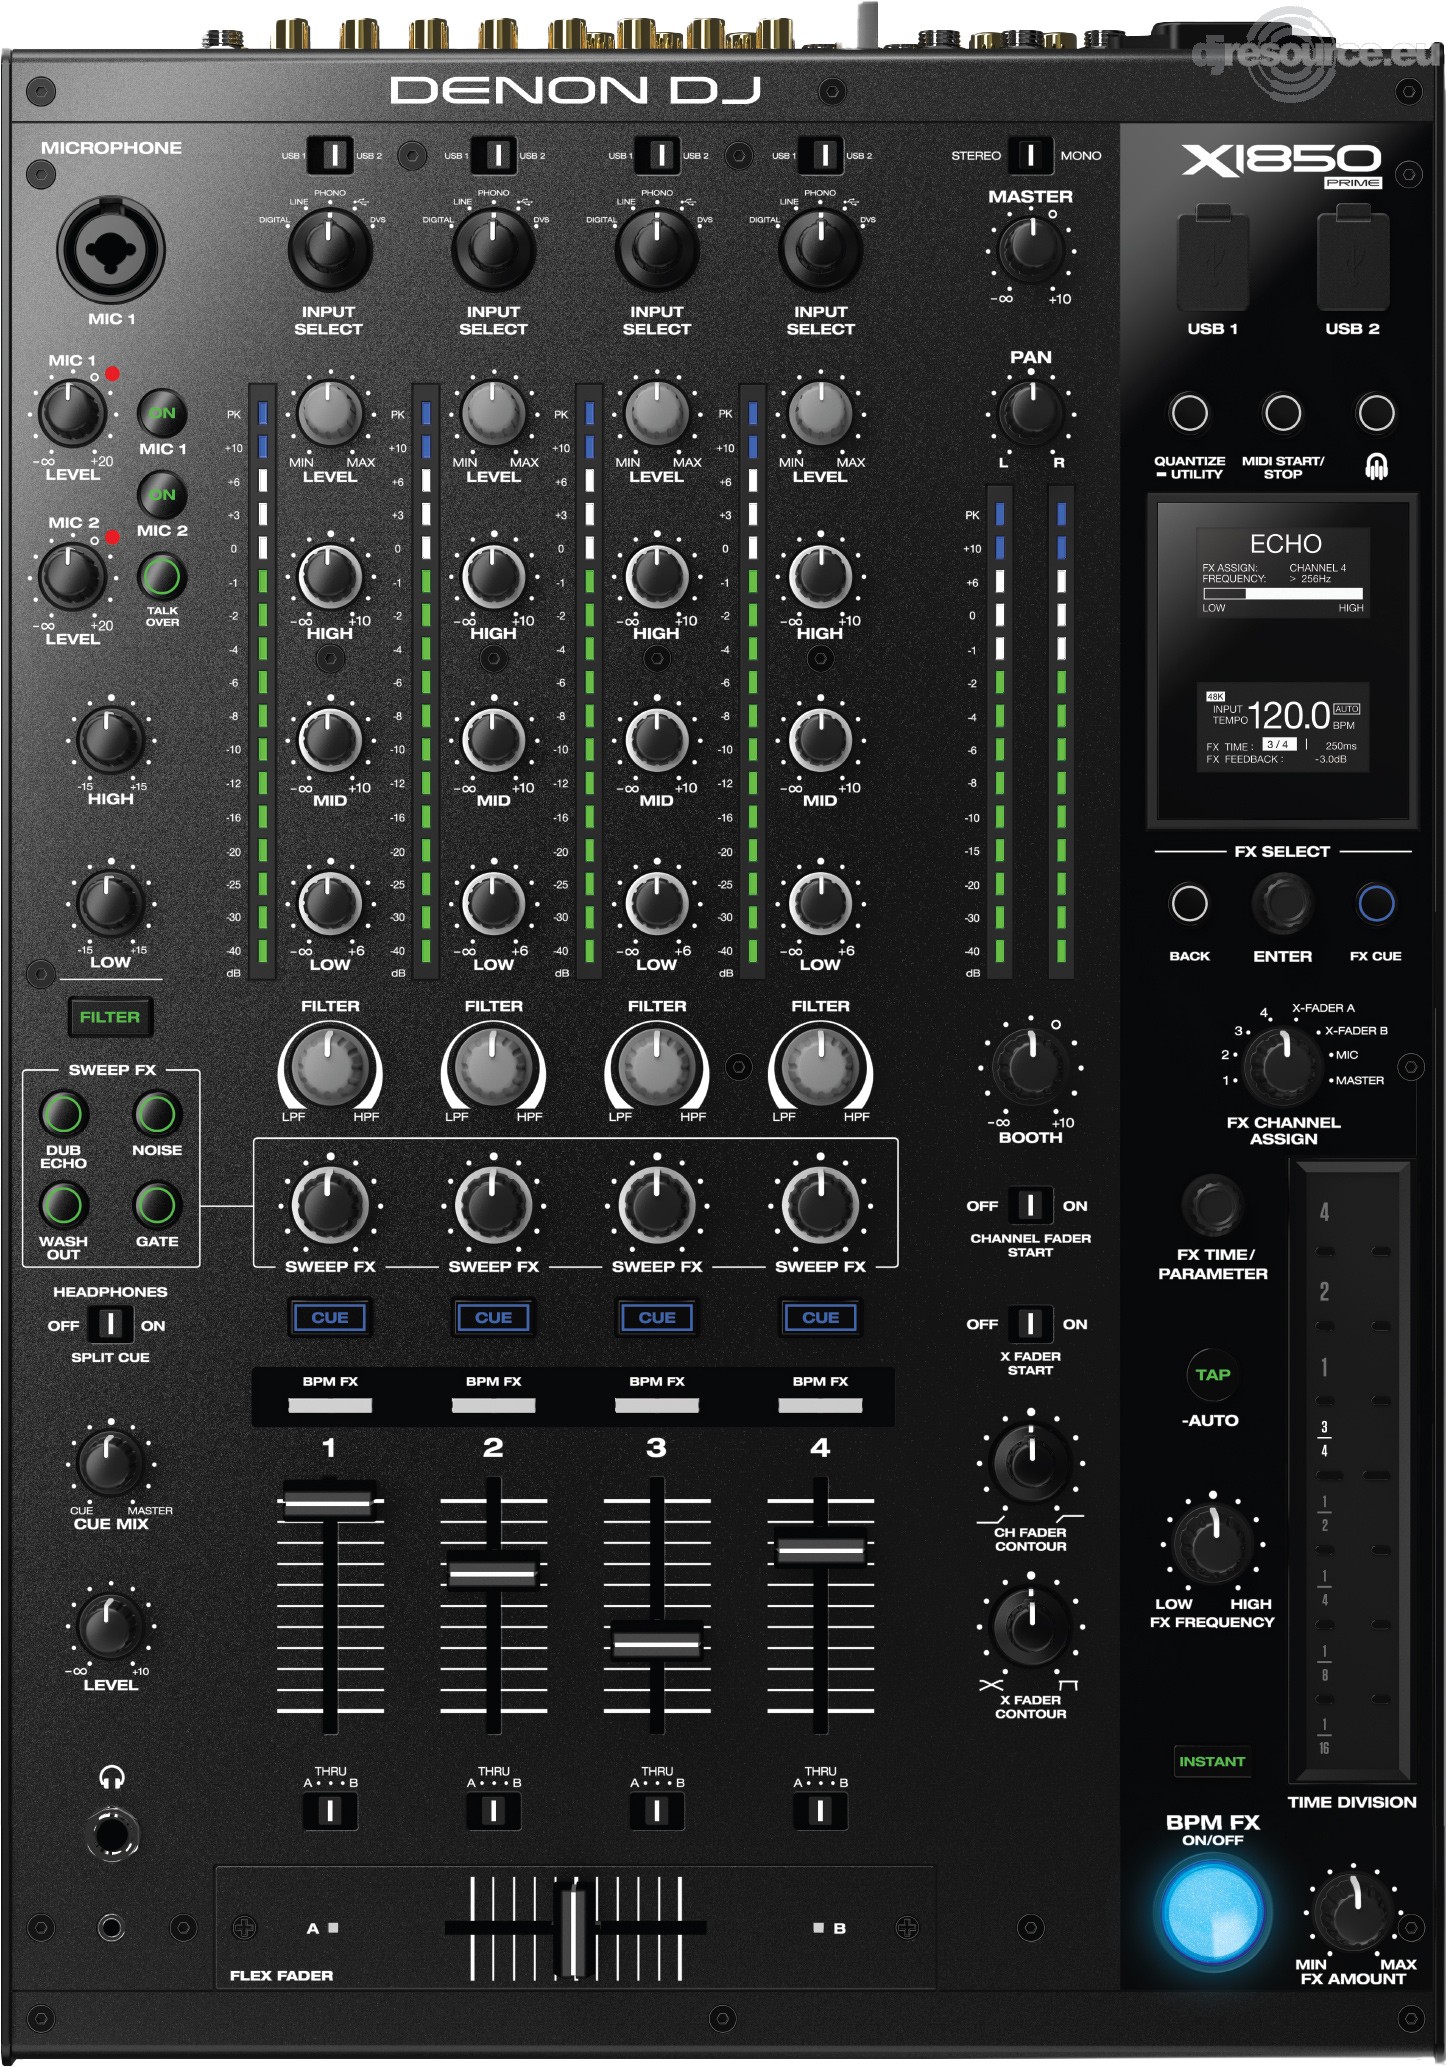1446x2067 pixels.
Task: Click the MIC 1 ON button
Action: click(162, 413)
